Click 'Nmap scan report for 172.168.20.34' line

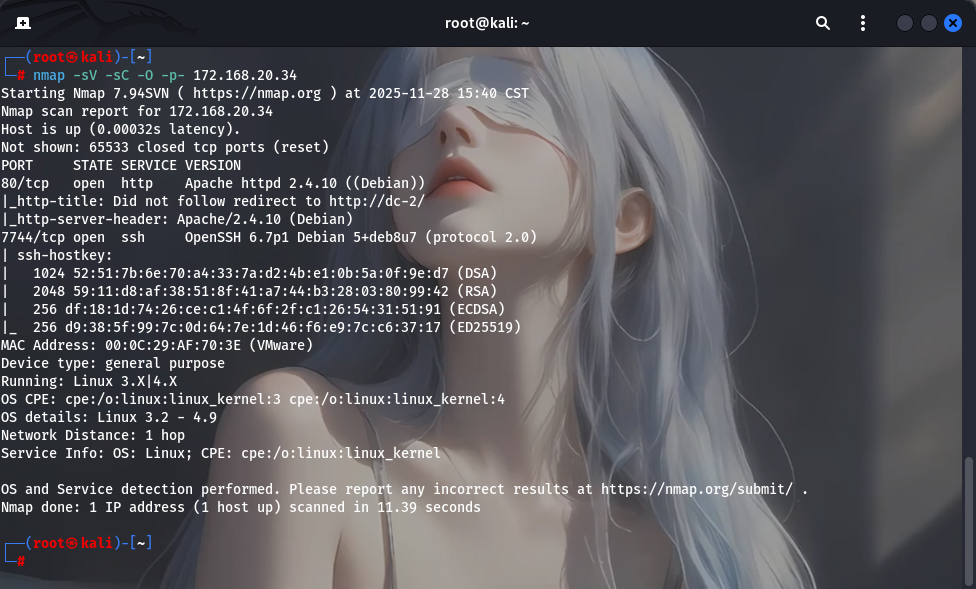pos(137,111)
